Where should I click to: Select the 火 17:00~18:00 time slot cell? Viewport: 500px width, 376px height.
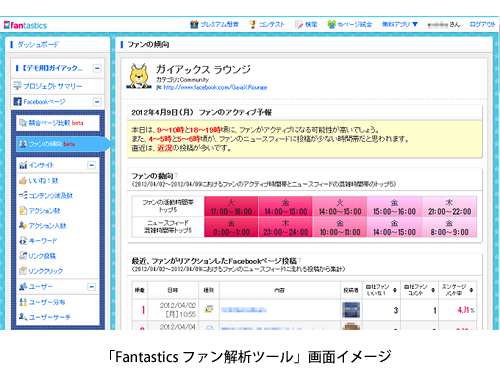231,207
